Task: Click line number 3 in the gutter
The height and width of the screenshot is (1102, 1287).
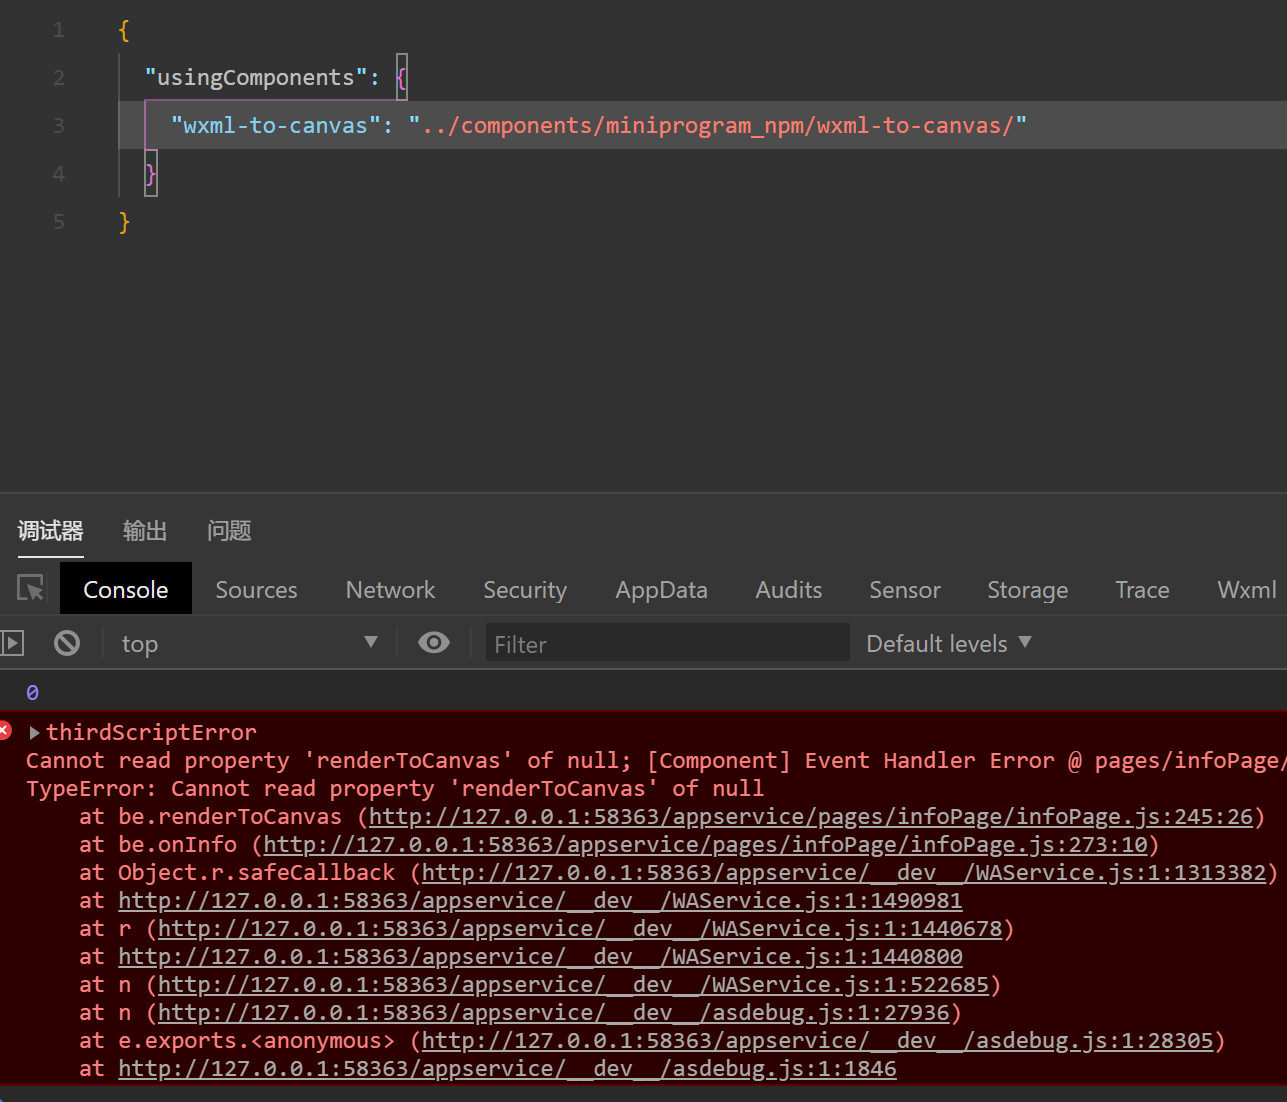Action: point(59,126)
